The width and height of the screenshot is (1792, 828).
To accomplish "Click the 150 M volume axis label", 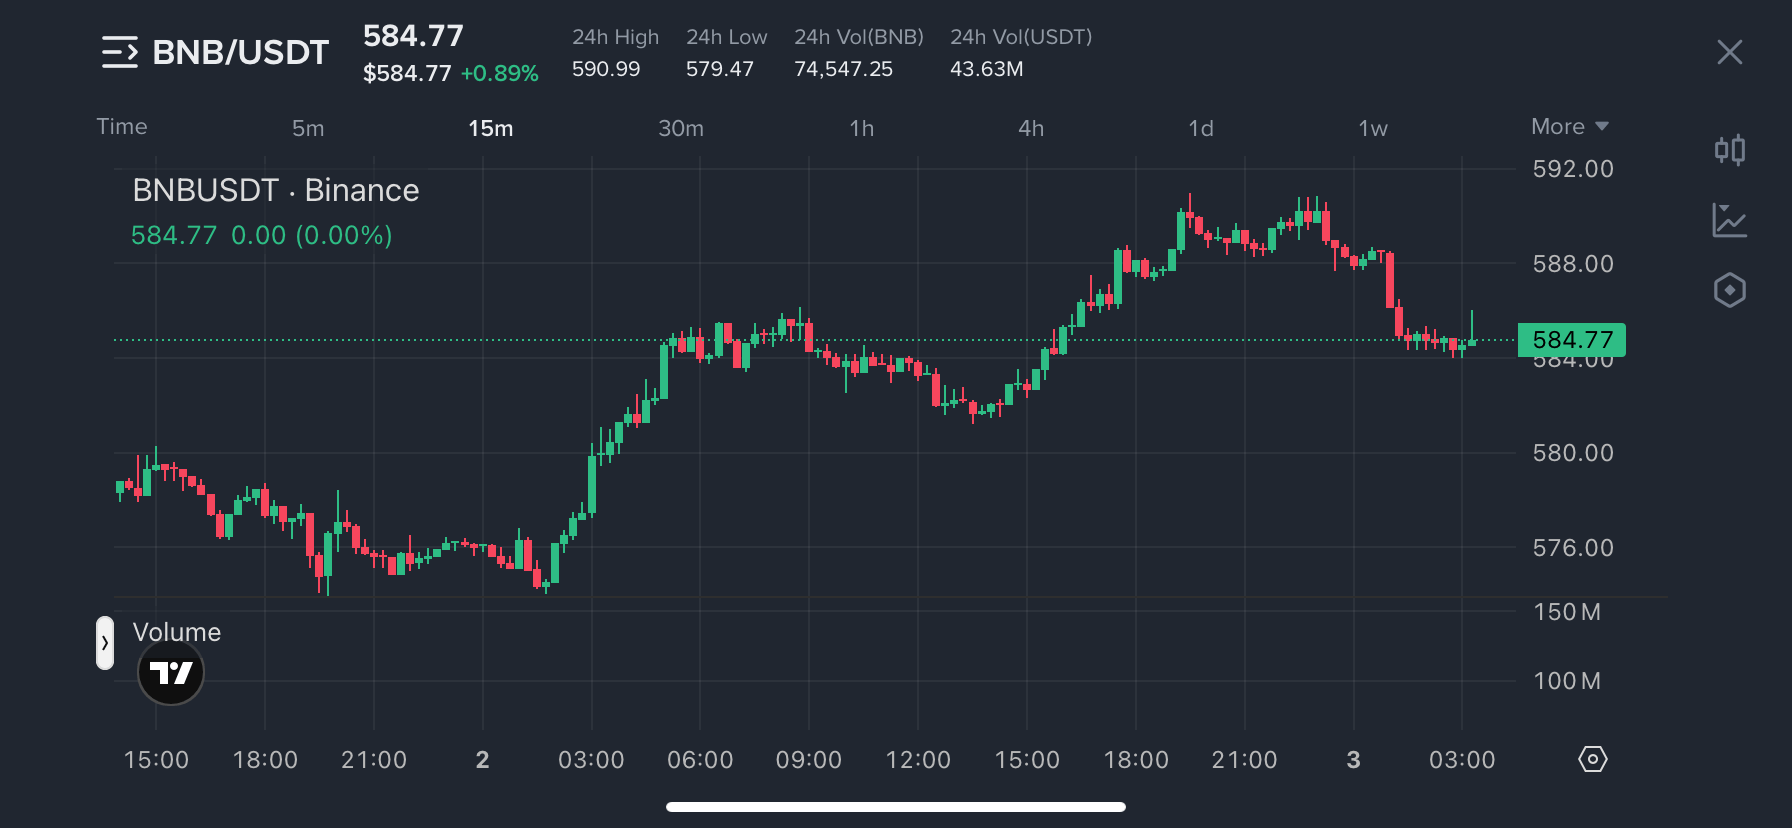I will click(x=1567, y=612).
